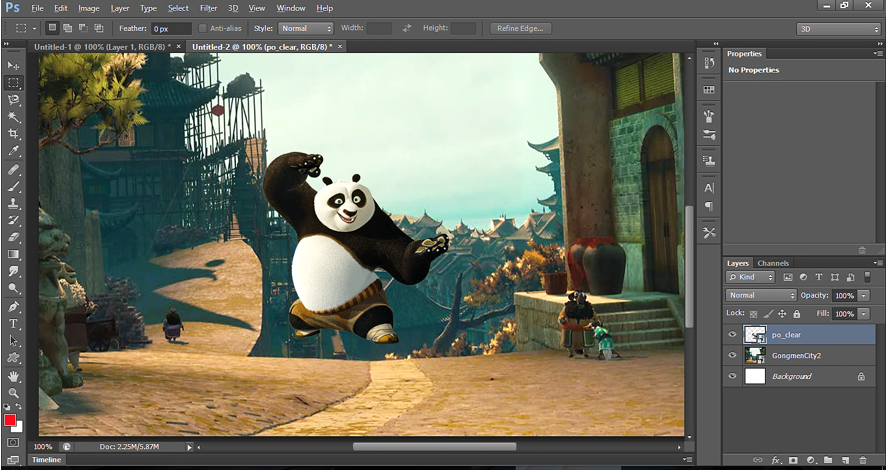Viewport: 887px width, 470px height.
Task: Switch to the Untitled-1 document tab
Action: [x=103, y=47]
